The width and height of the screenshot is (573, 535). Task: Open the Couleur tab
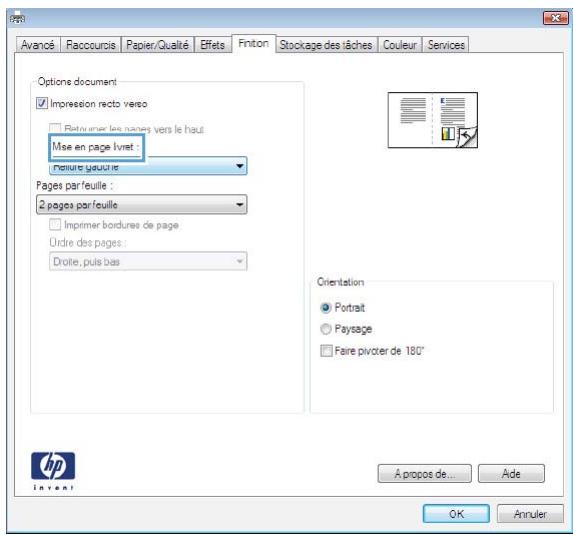click(400, 45)
